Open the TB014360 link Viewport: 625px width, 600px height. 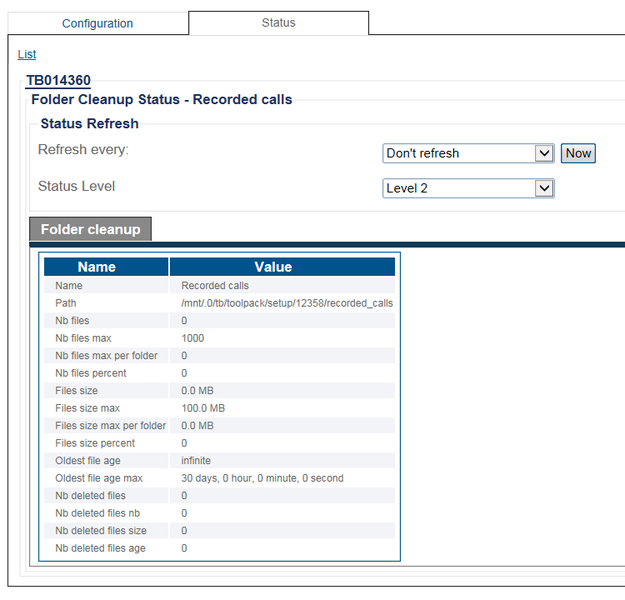59,80
